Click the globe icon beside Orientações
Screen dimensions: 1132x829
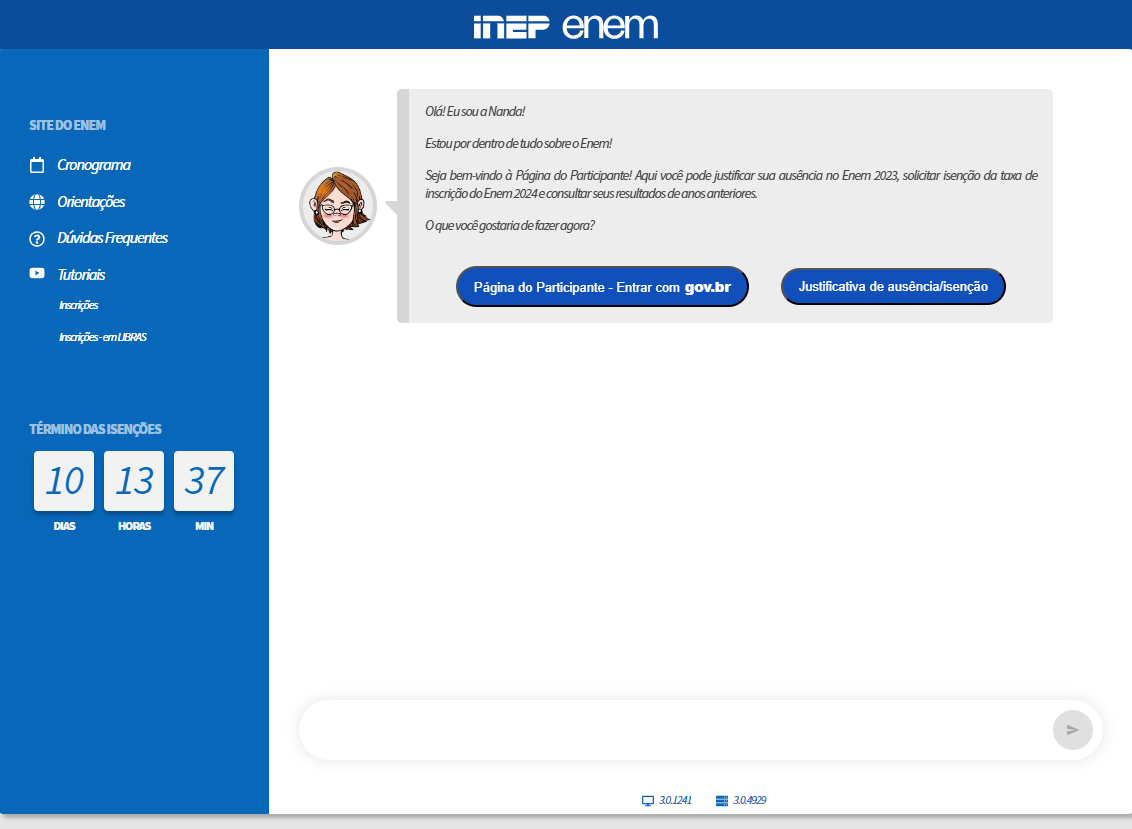[37, 202]
